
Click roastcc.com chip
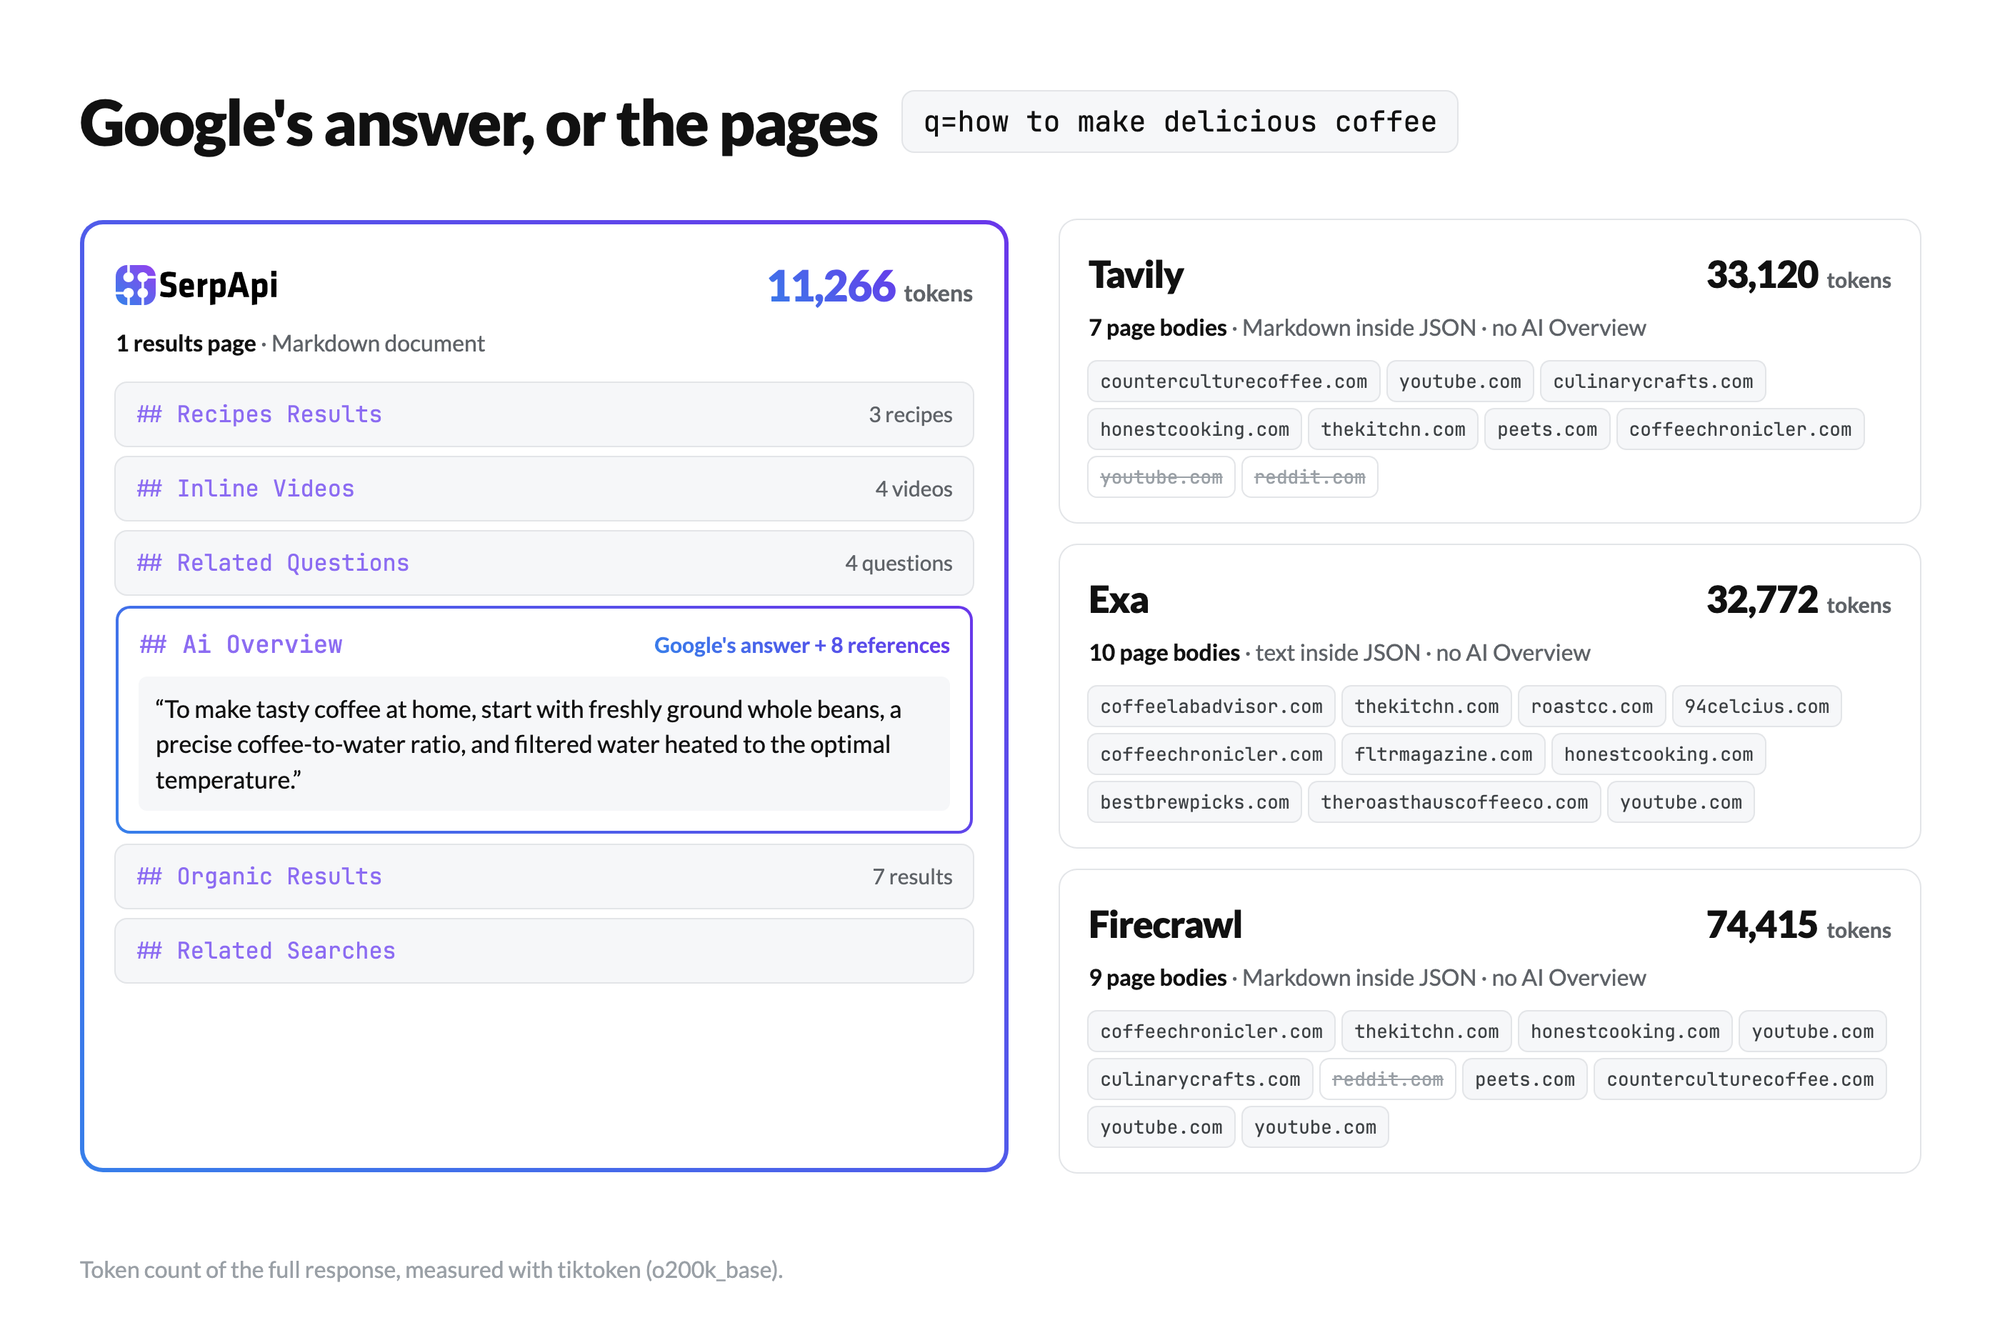tap(1592, 706)
